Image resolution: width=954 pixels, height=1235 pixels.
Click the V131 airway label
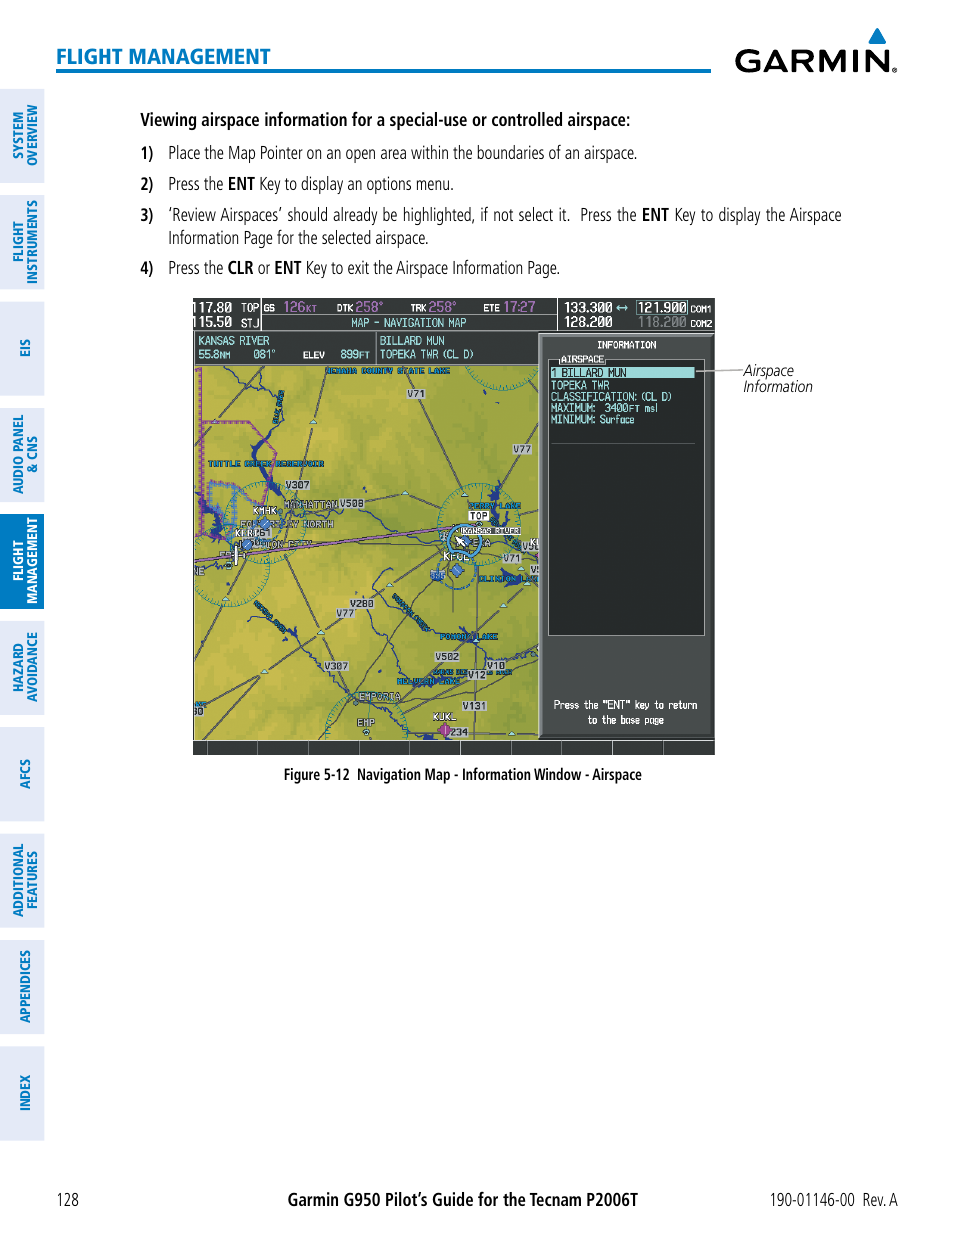pyautogui.click(x=475, y=706)
